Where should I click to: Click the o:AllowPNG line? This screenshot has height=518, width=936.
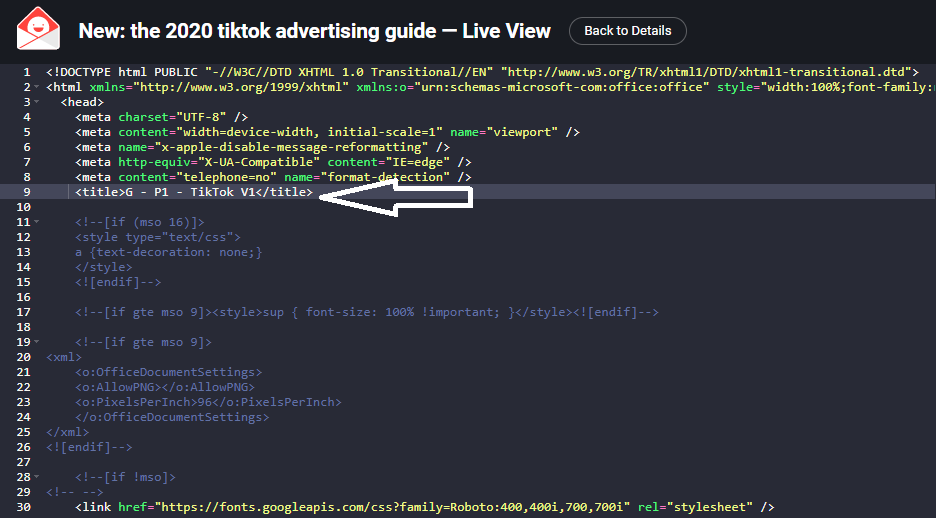coord(165,387)
